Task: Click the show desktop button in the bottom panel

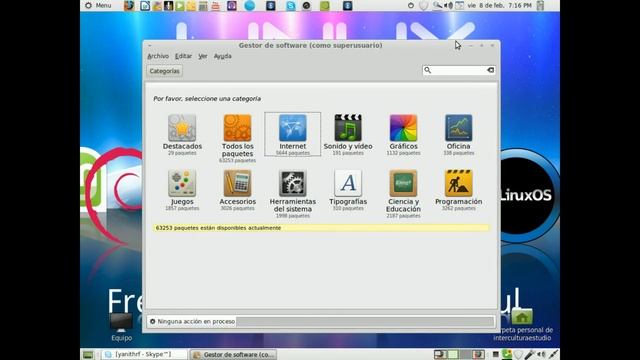Action: (88, 354)
